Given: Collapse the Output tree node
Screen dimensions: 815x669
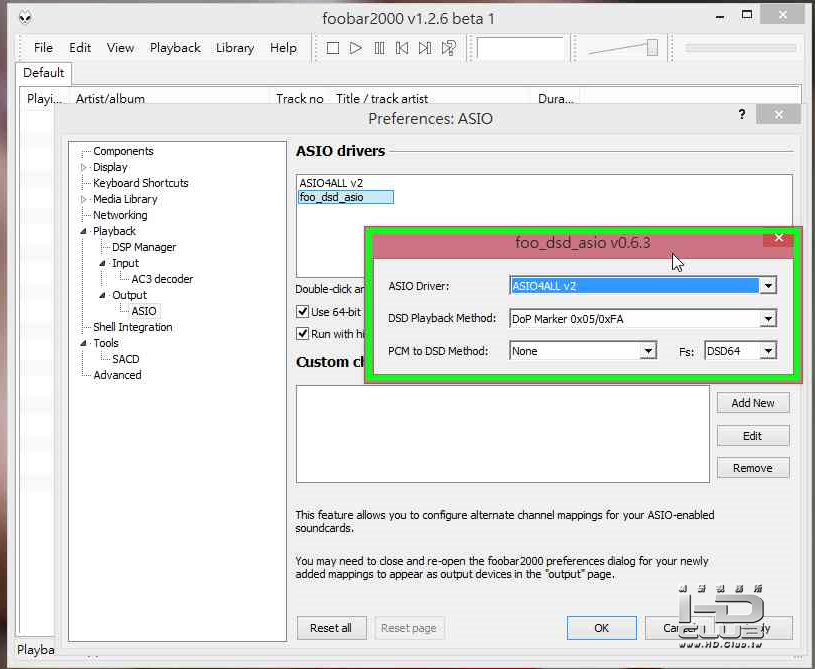Looking at the screenshot, I should [102, 295].
